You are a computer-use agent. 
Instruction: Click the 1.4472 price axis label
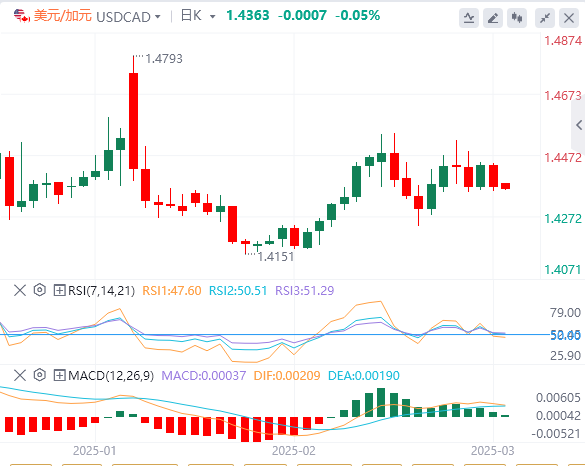coord(563,157)
